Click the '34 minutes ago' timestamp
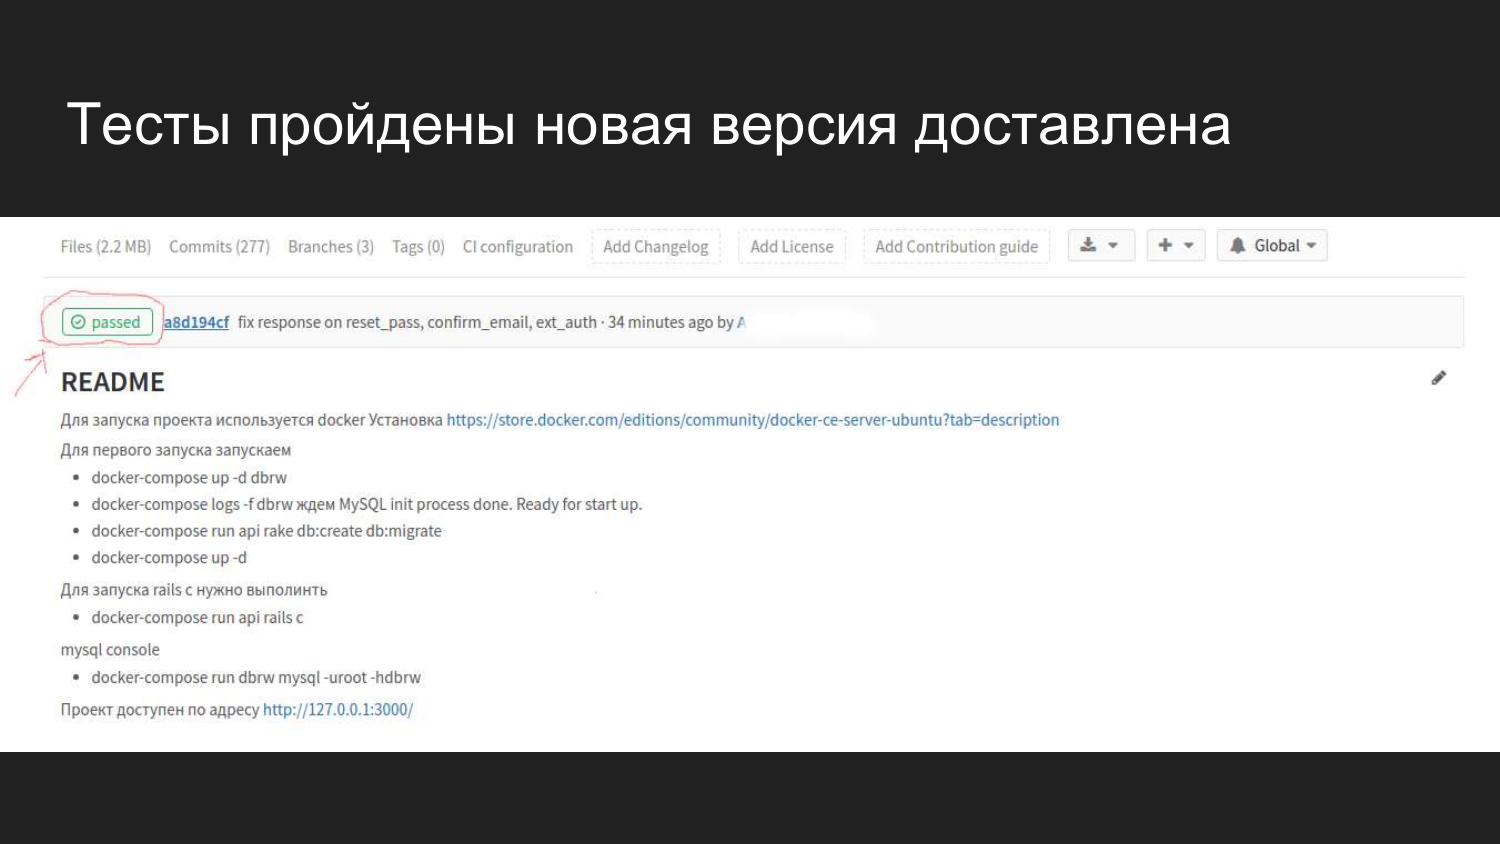 pyautogui.click(x=660, y=322)
